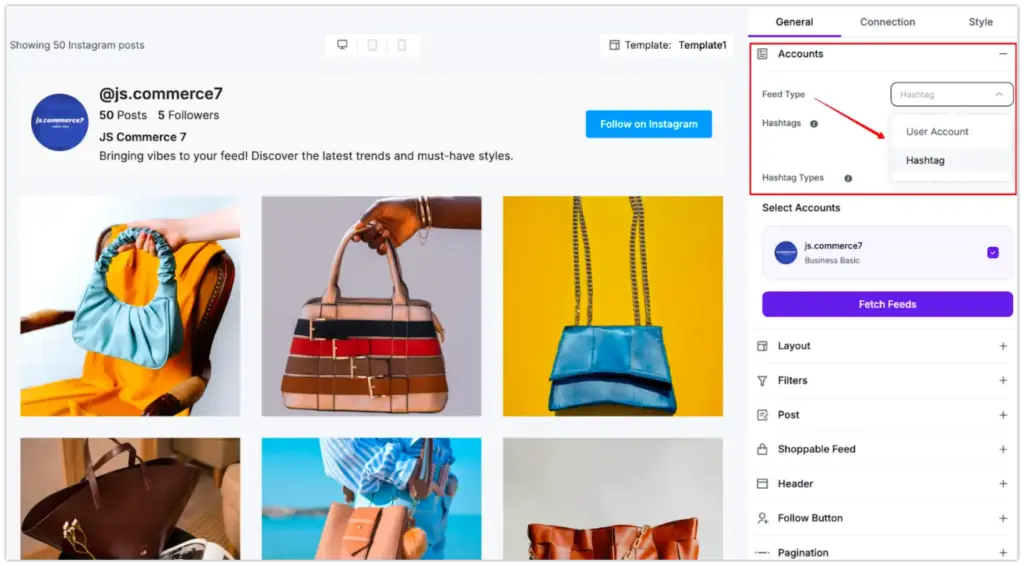Expand the Filters section
Viewport: 1024px width, 566px height.
[x=1003, y=381]
